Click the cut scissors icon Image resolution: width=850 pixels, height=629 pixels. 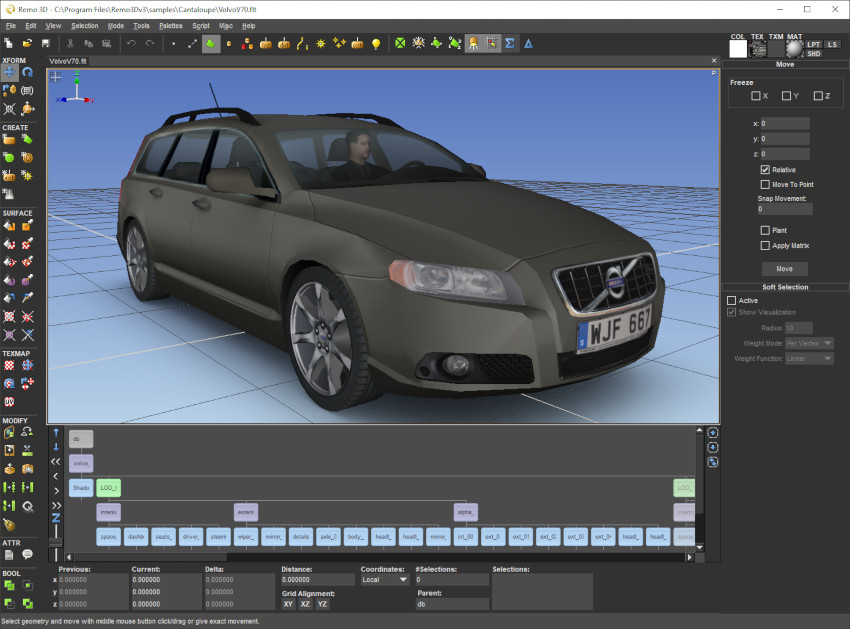click(x=70, y=44)
